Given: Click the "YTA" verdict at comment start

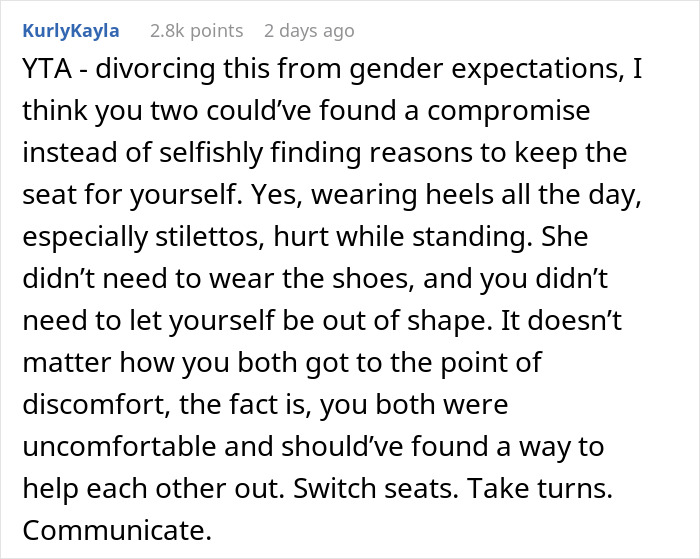Looking at the screenshot, I should point(43,72).
